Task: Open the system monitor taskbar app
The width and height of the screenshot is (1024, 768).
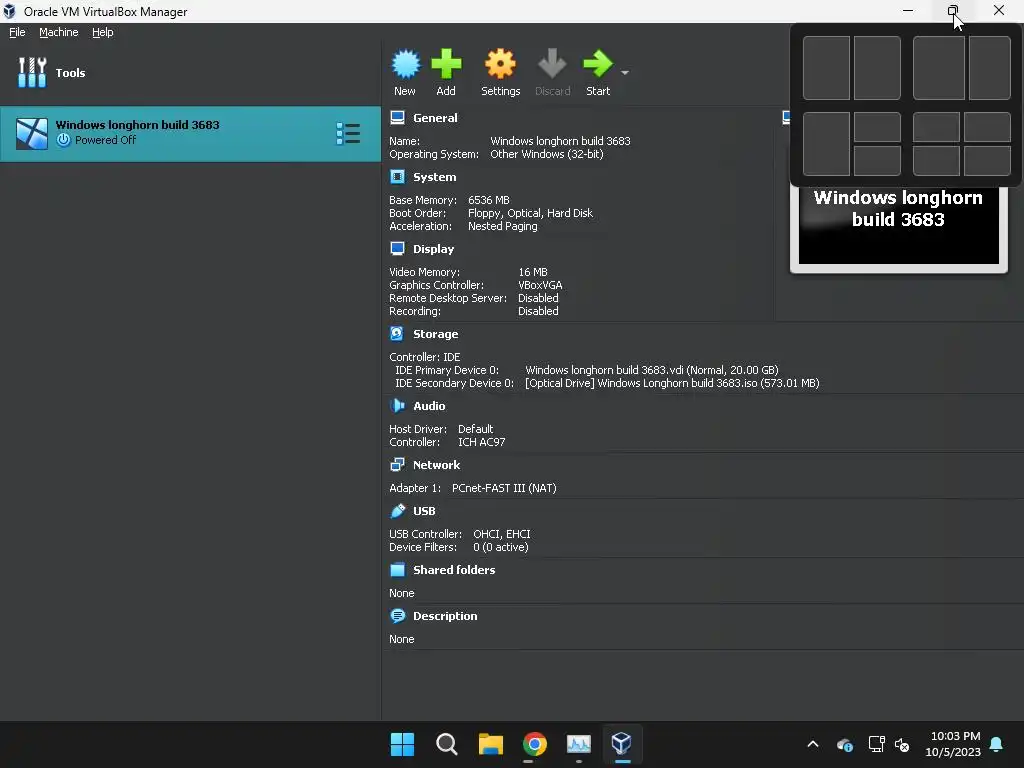Action: coord(579,744)
